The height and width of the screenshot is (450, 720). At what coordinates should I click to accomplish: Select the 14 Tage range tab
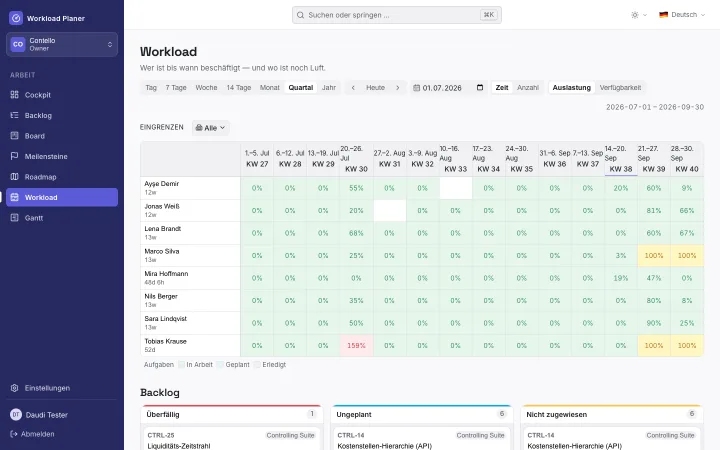click(x=239, y=88)
